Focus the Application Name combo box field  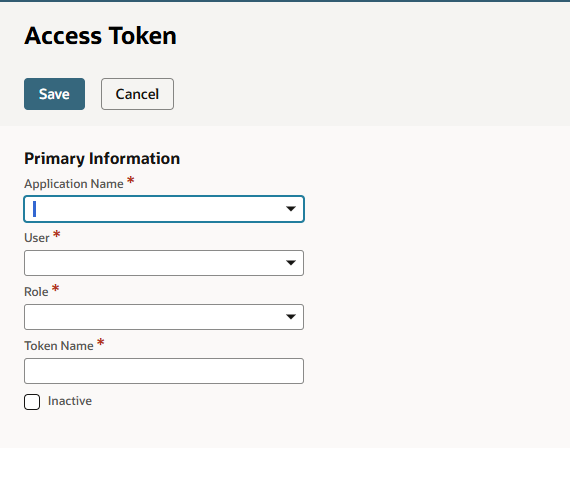point(164,209)
